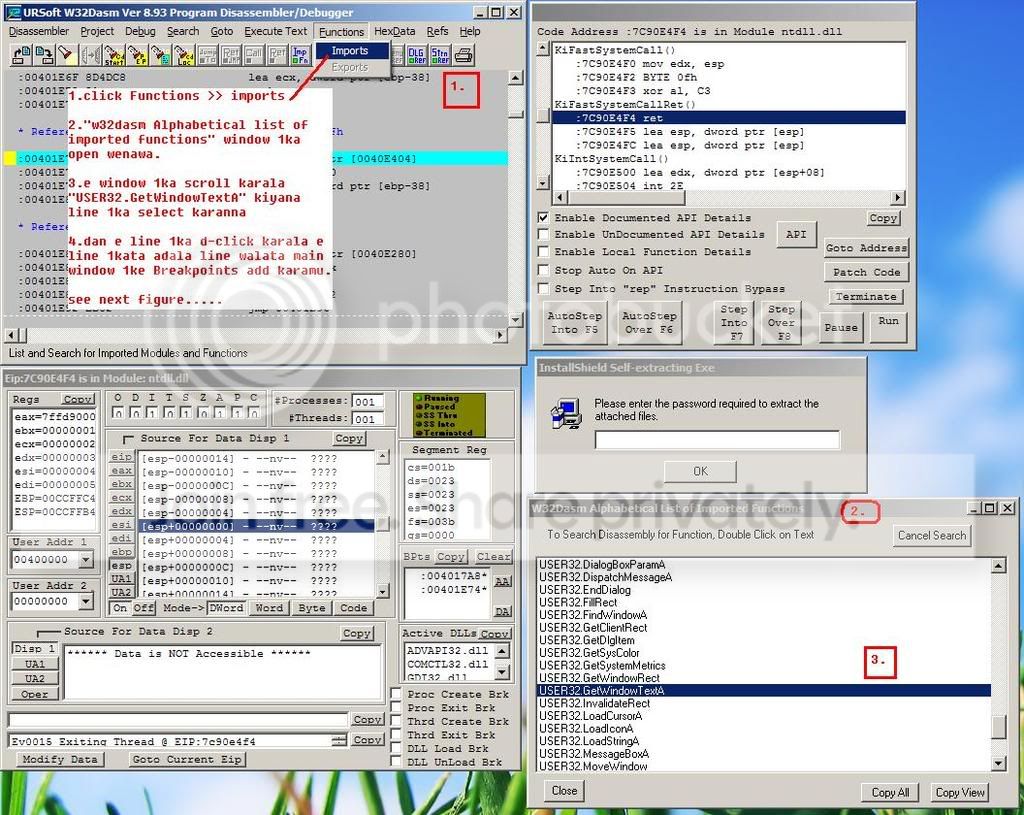Uncheck Enable Documented API Details

(543, 217)
